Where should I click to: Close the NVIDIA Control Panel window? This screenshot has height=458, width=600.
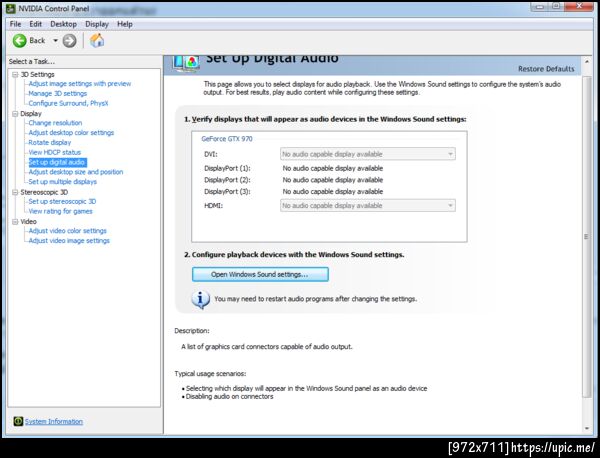coord(579,7)
